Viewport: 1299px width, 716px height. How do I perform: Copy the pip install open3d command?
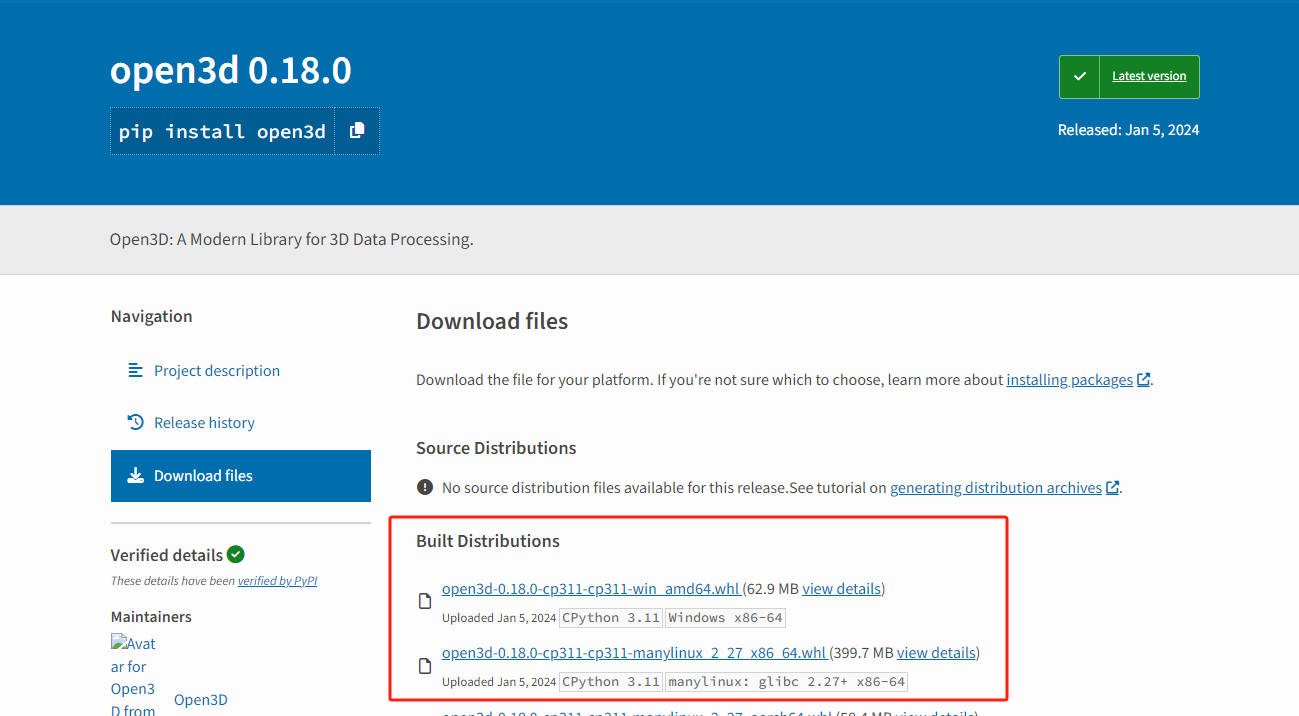pos(357,131)
